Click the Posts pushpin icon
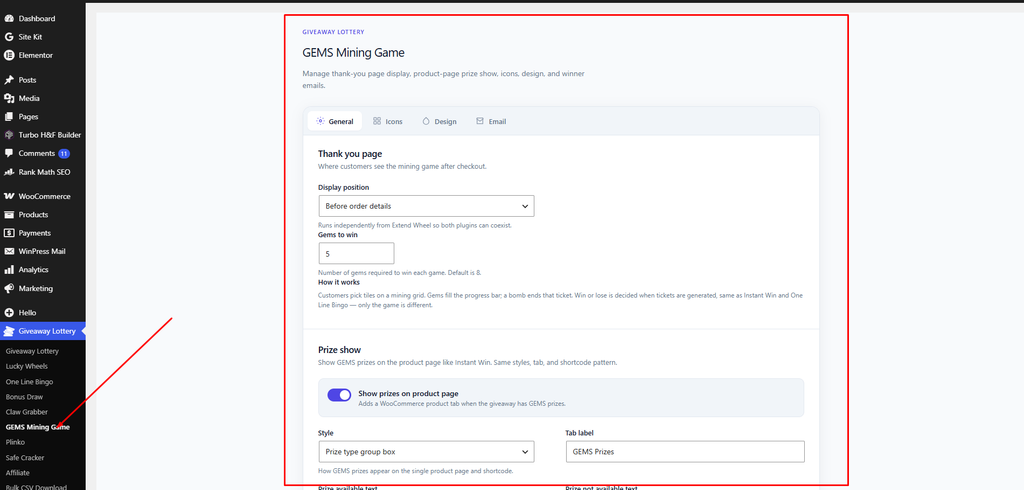The width and height of the screenshot is (1024, 490). [9, 80]
